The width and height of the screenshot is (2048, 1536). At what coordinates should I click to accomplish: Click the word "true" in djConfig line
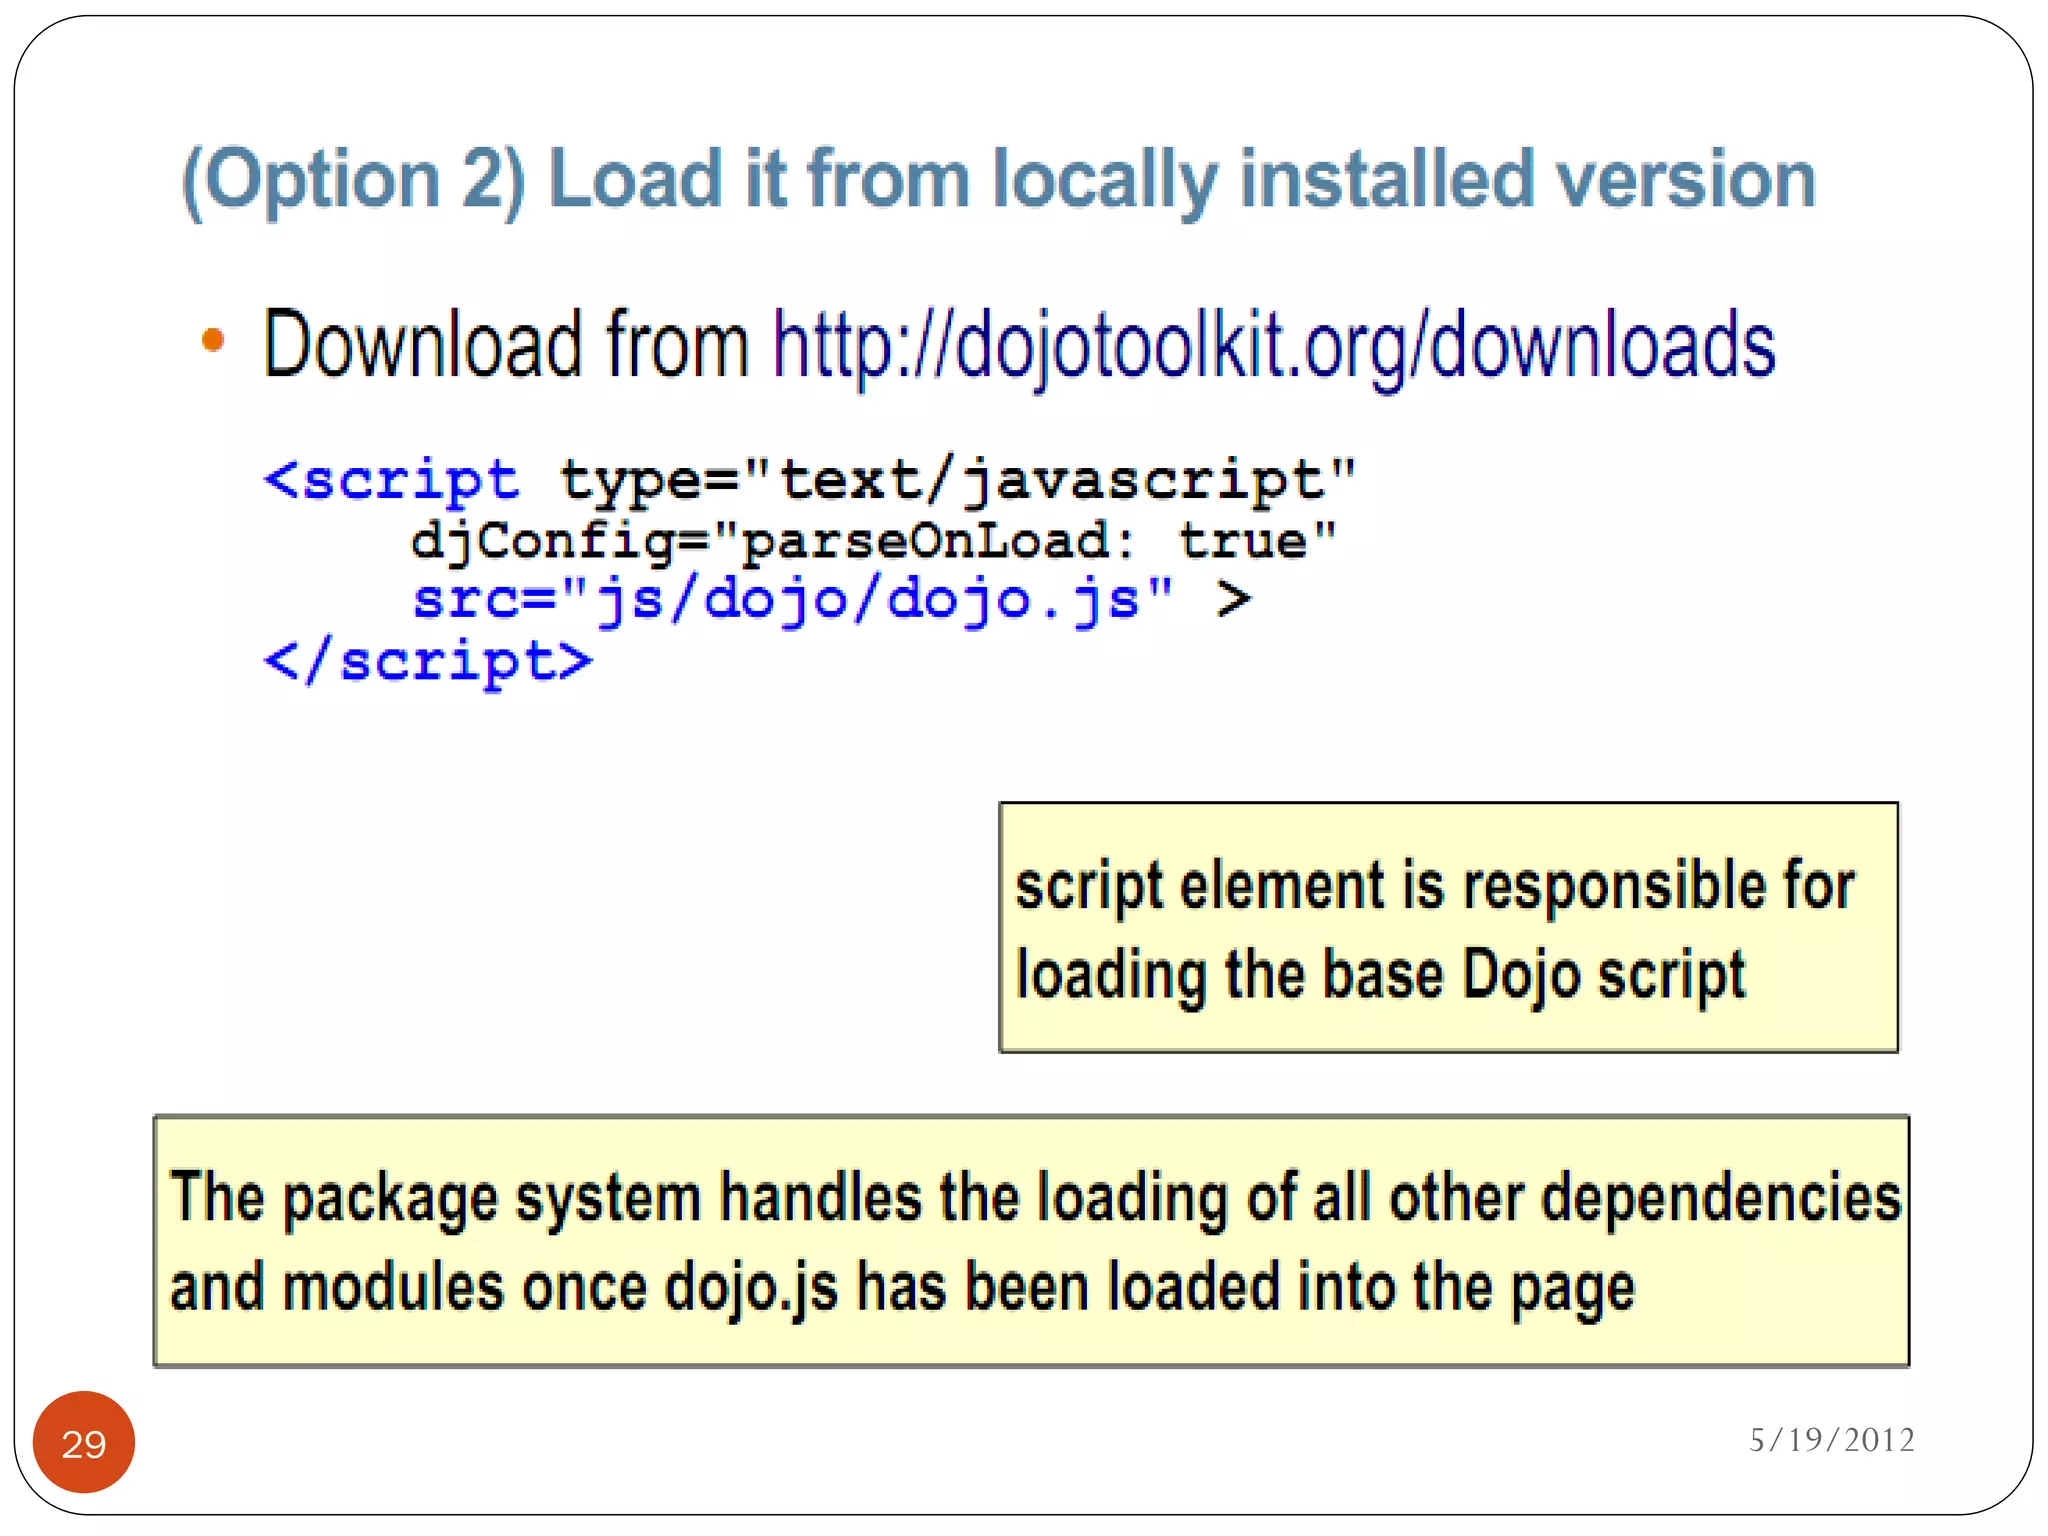[x=1242, y=541]
